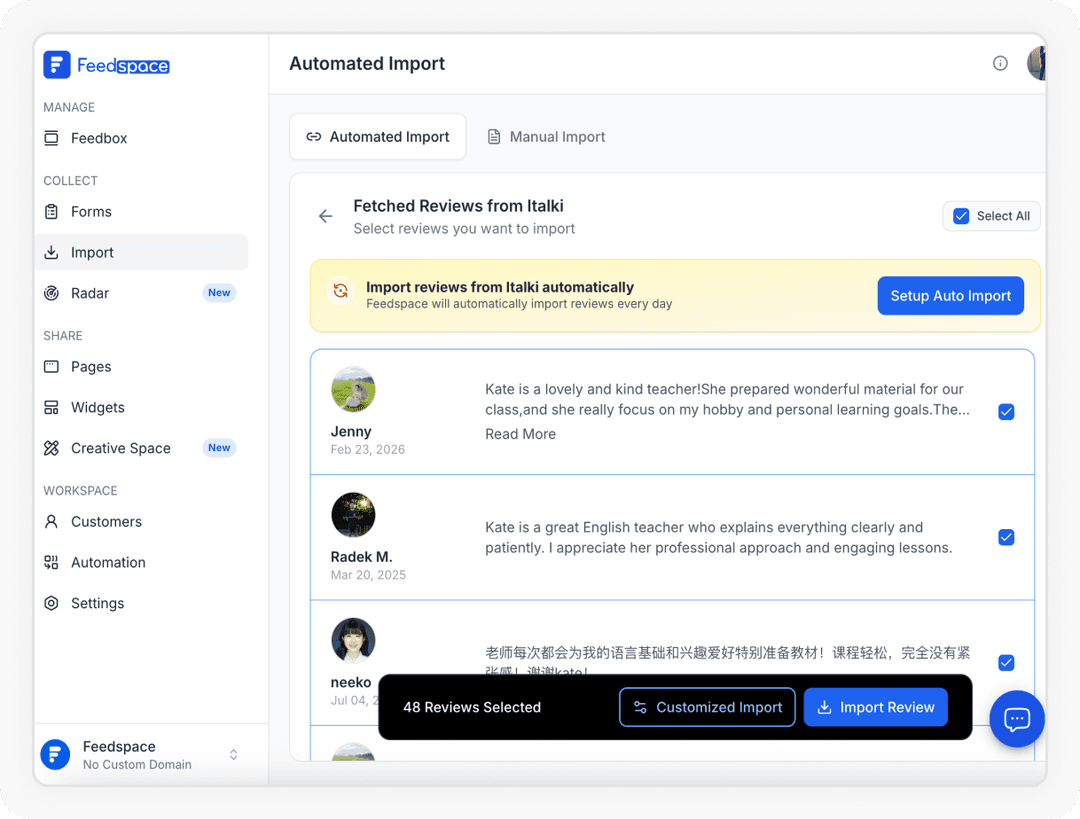Click the Setup Auto Import button
Screen dimensions: 1080x819
pyautogui.click(x=951, y=296)
